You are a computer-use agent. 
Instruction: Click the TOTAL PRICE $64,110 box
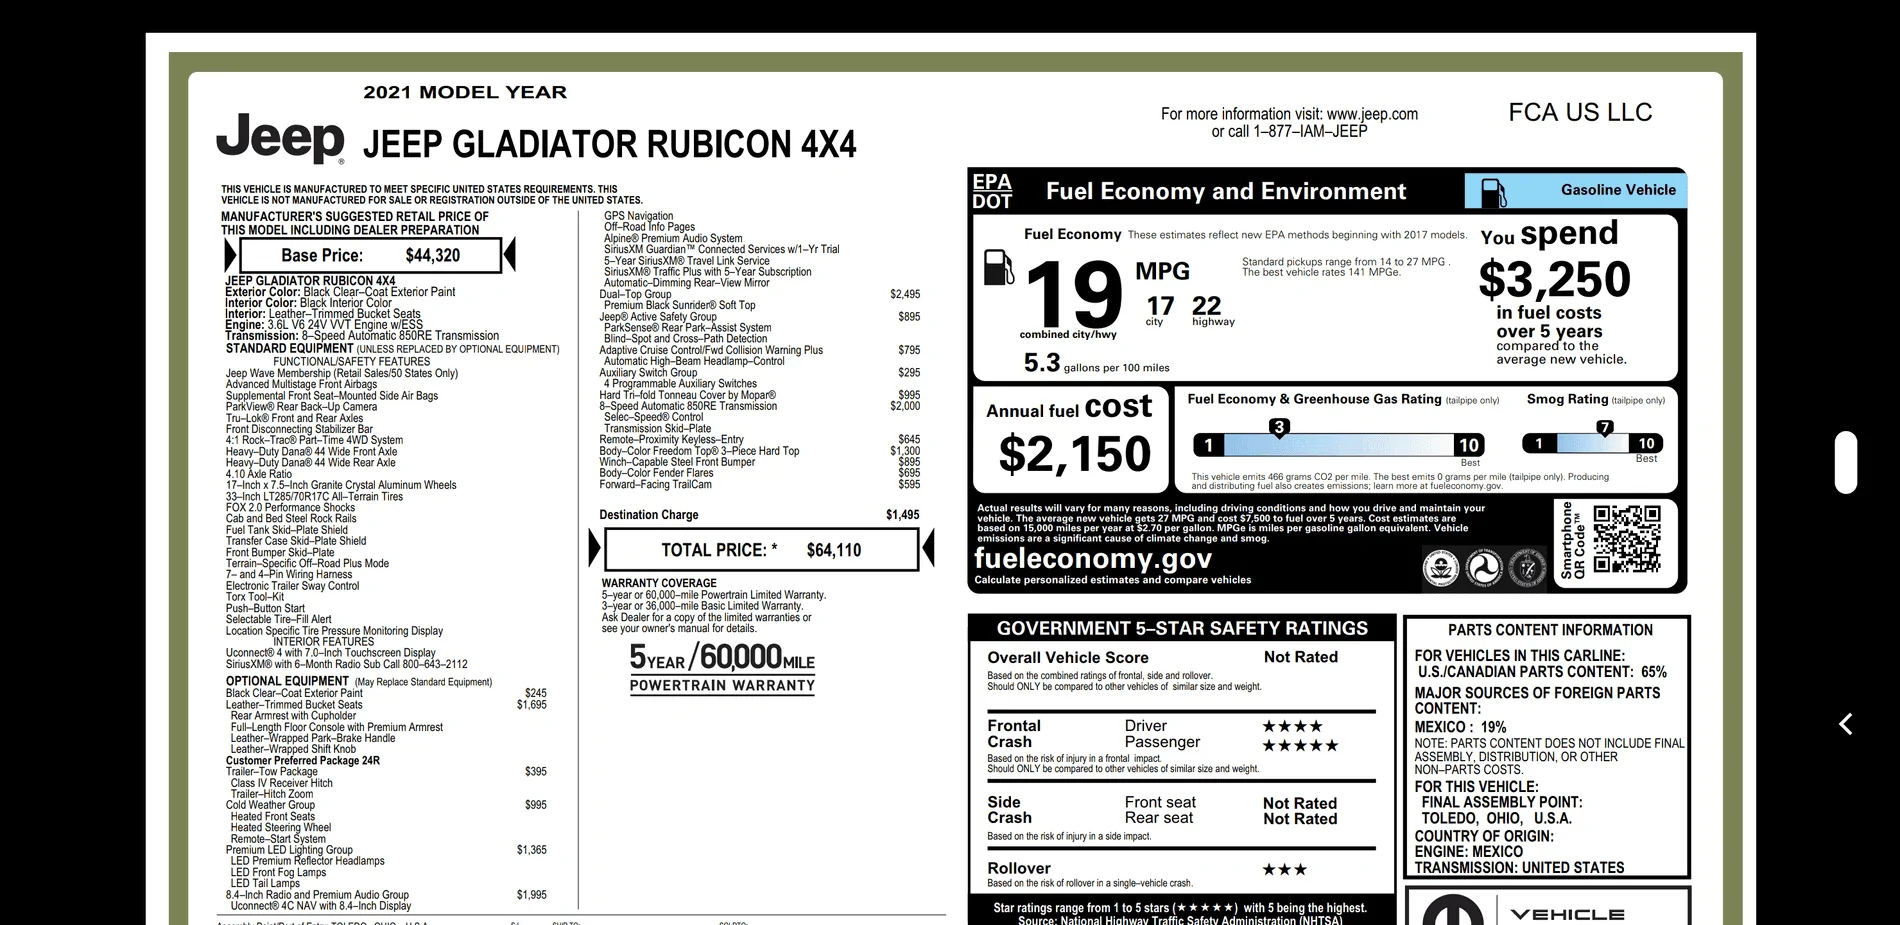pyautogui.click(x=761, y=549)
